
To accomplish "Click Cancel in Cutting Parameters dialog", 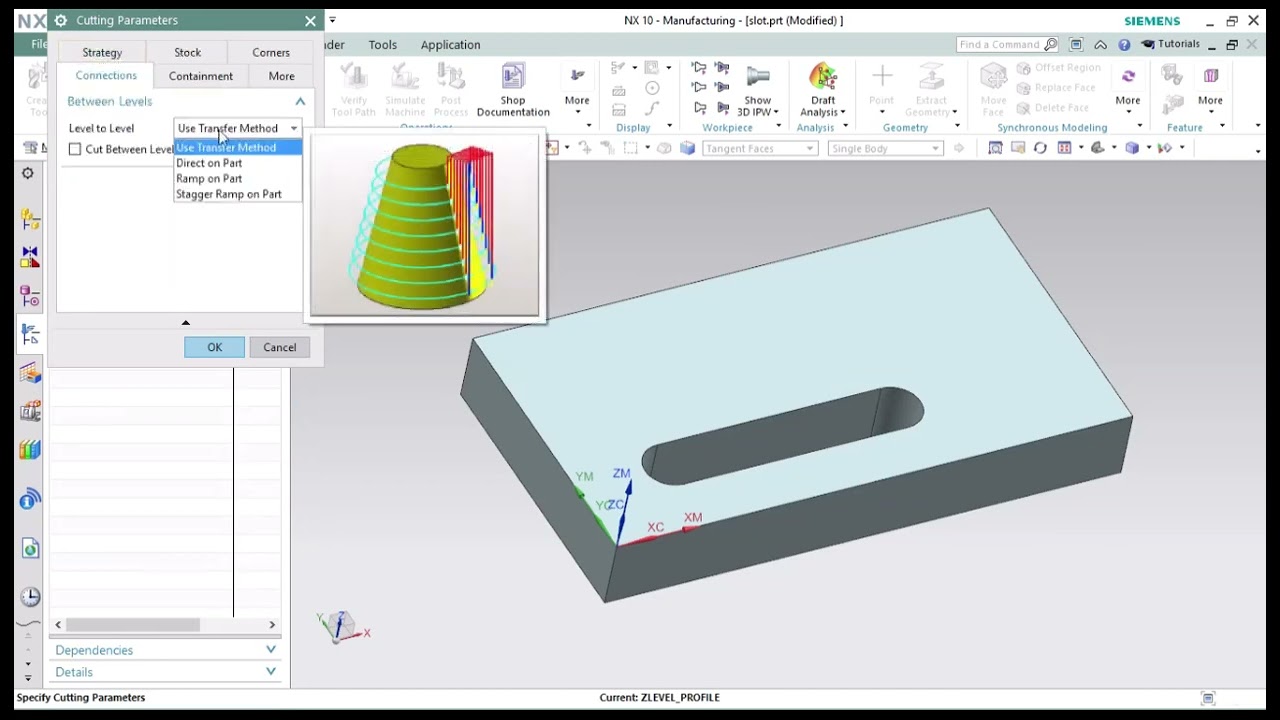I will pos(280,347).
